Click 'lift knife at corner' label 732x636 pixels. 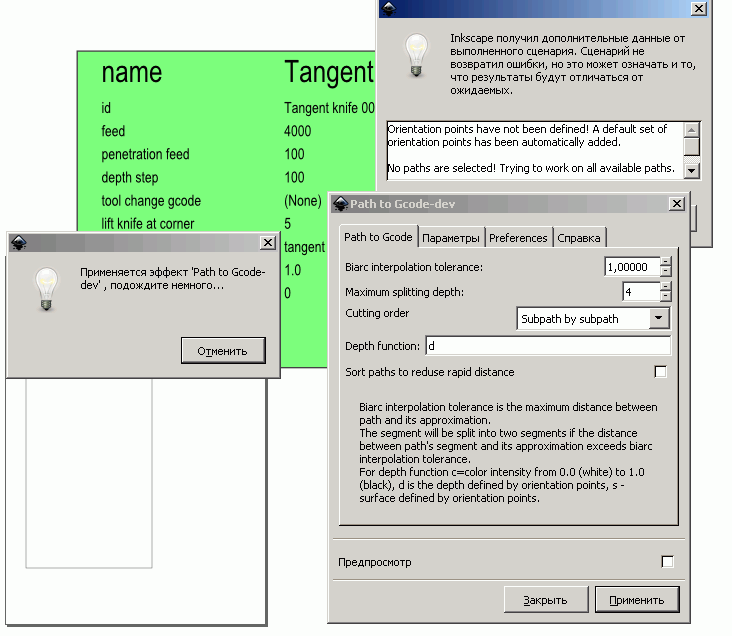148,224
